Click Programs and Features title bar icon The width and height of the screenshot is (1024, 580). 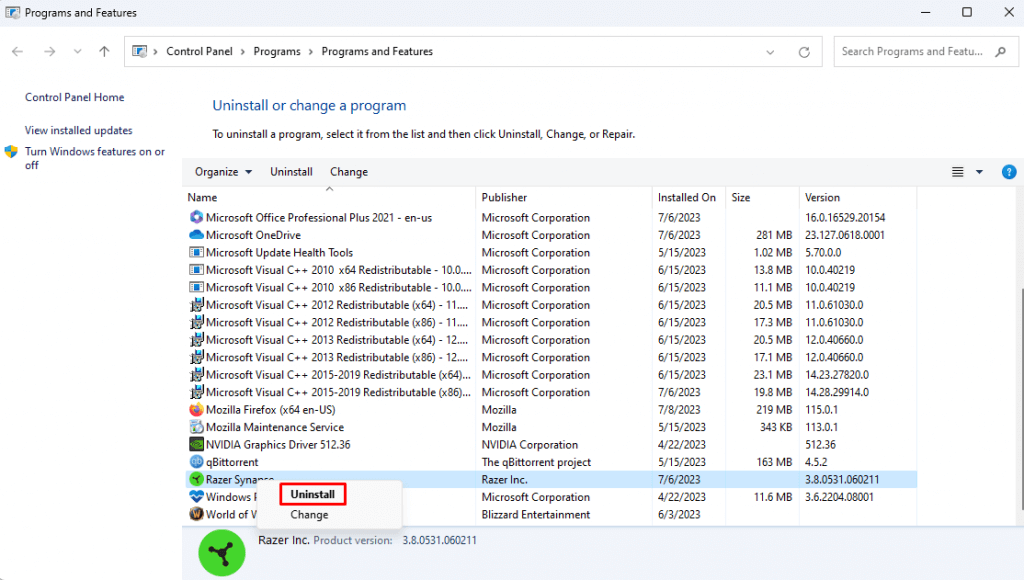[x=12, y=12]
